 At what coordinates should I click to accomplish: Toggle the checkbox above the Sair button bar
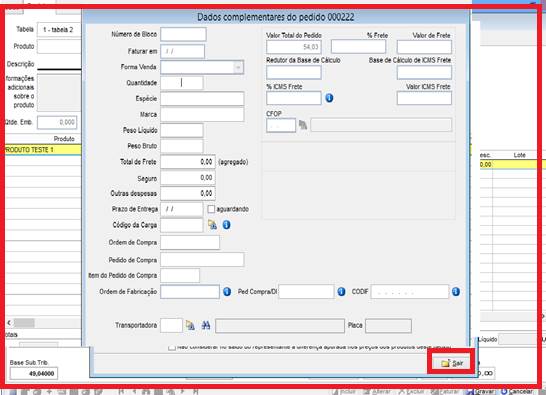[172, 348]
